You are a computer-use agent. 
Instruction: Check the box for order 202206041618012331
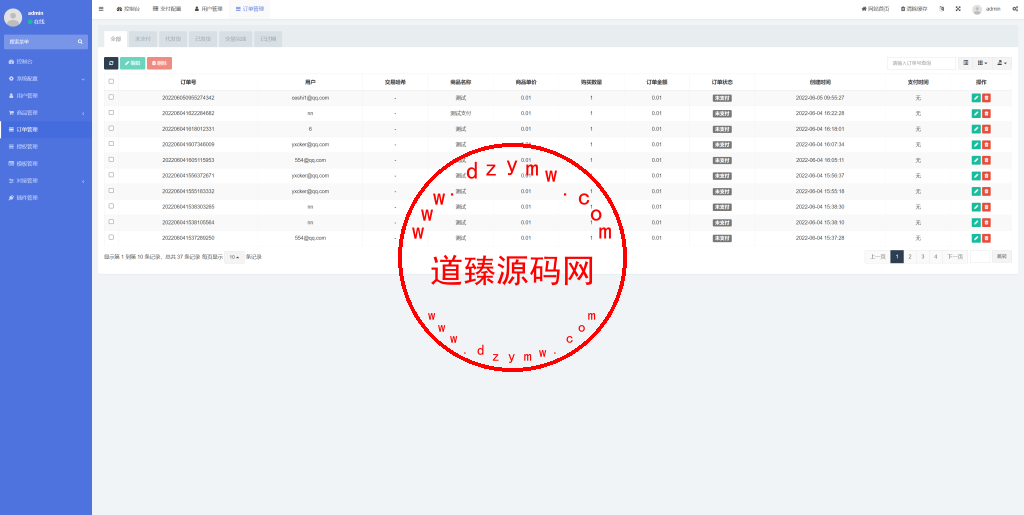tap(111, 129)
